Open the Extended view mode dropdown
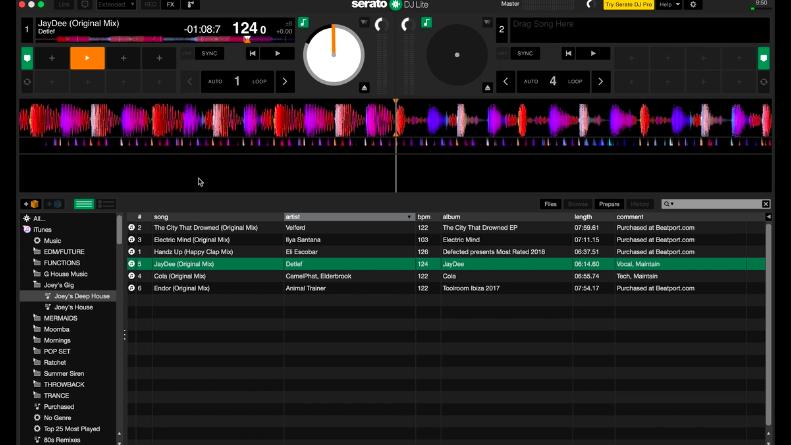The height and width of the screenshot is (445, 791). [116, 5]
